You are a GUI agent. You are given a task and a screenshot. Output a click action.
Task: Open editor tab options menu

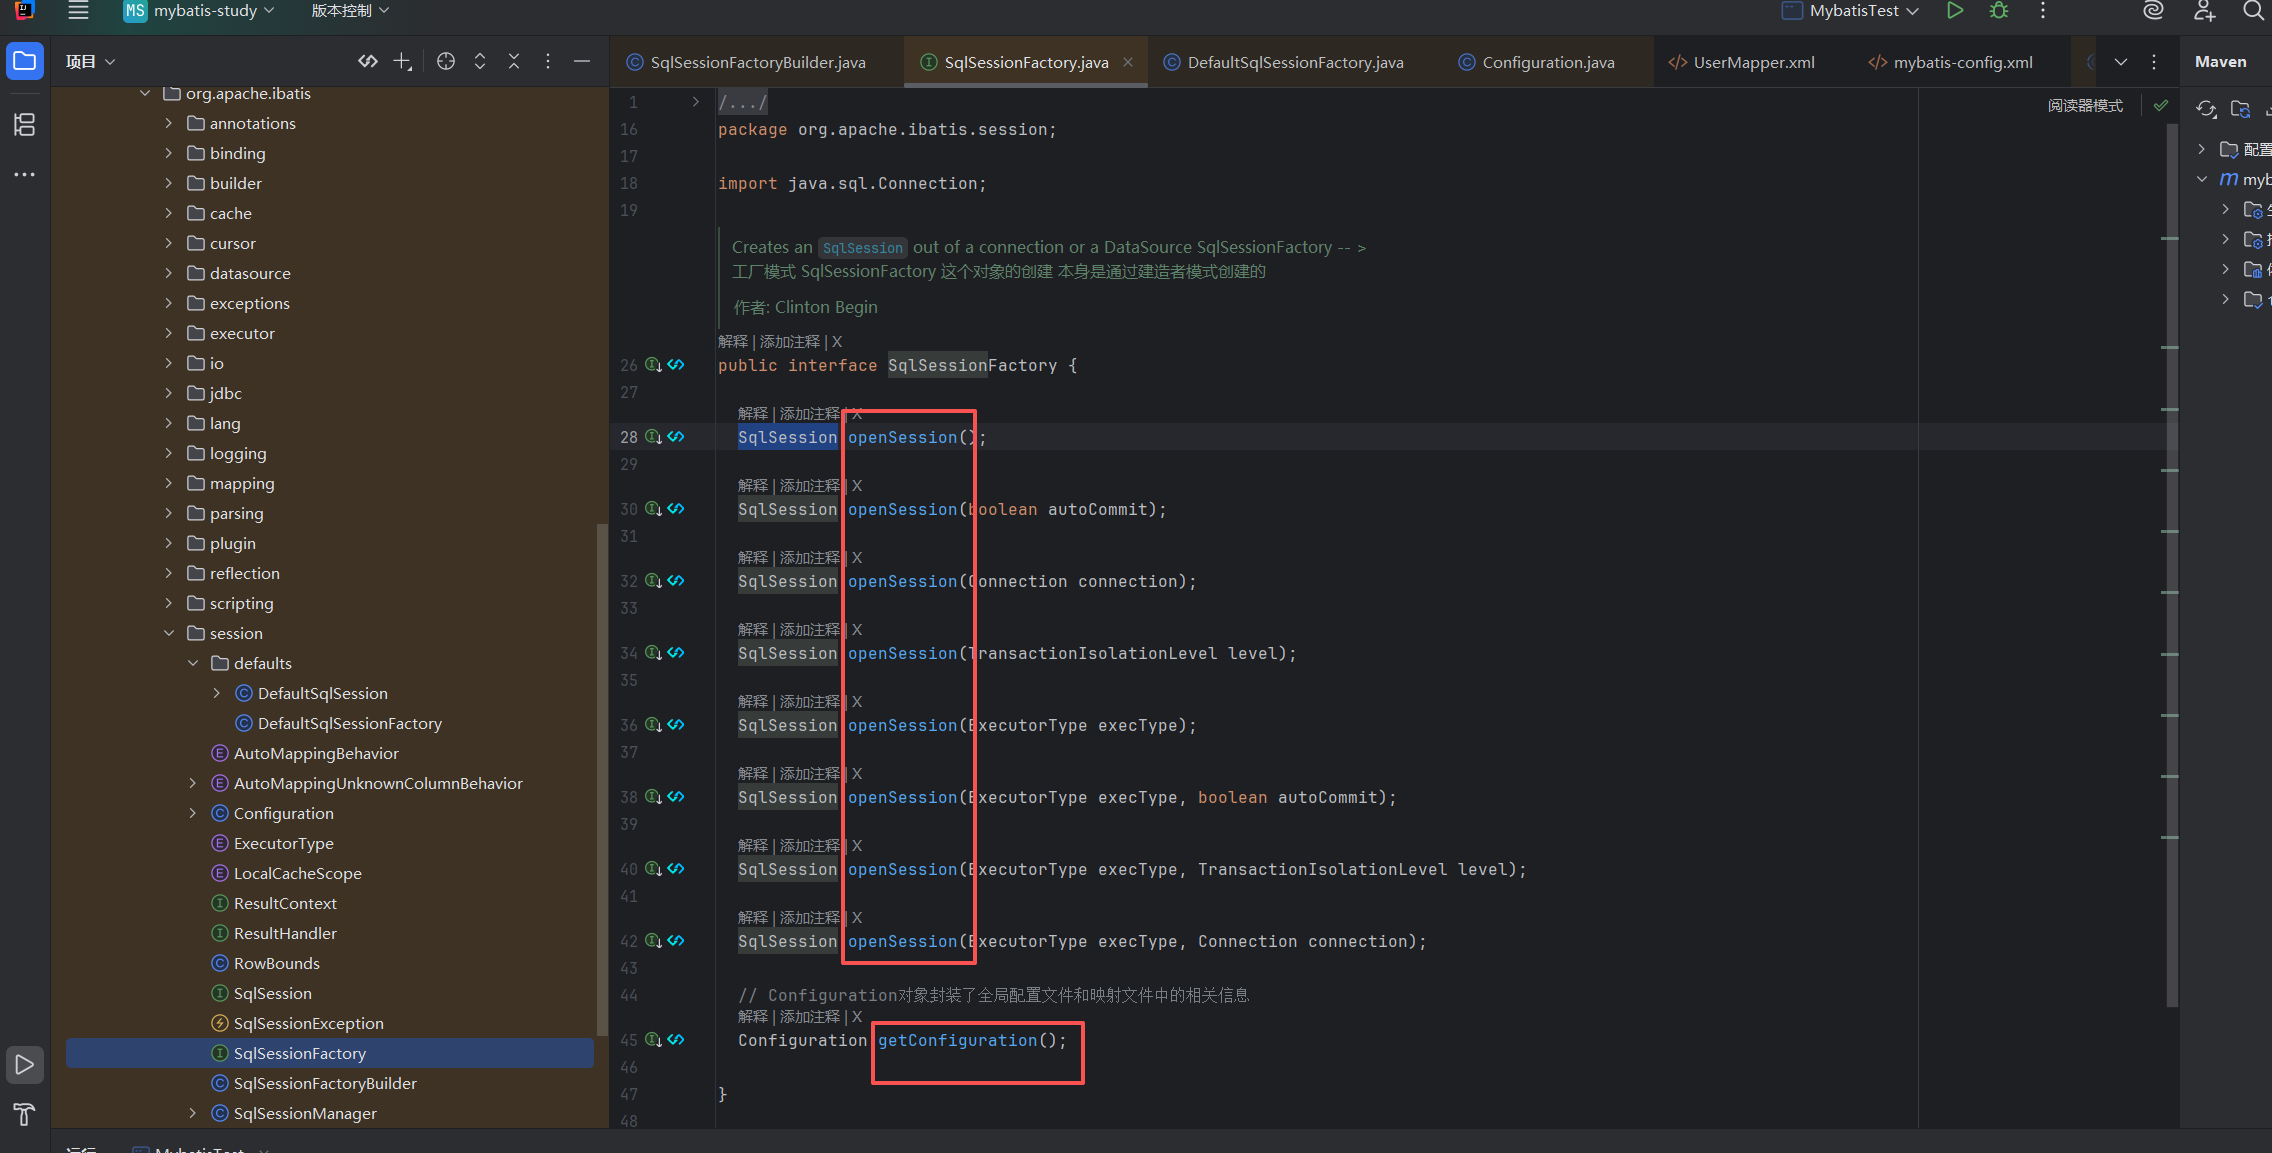[2154, 62]
